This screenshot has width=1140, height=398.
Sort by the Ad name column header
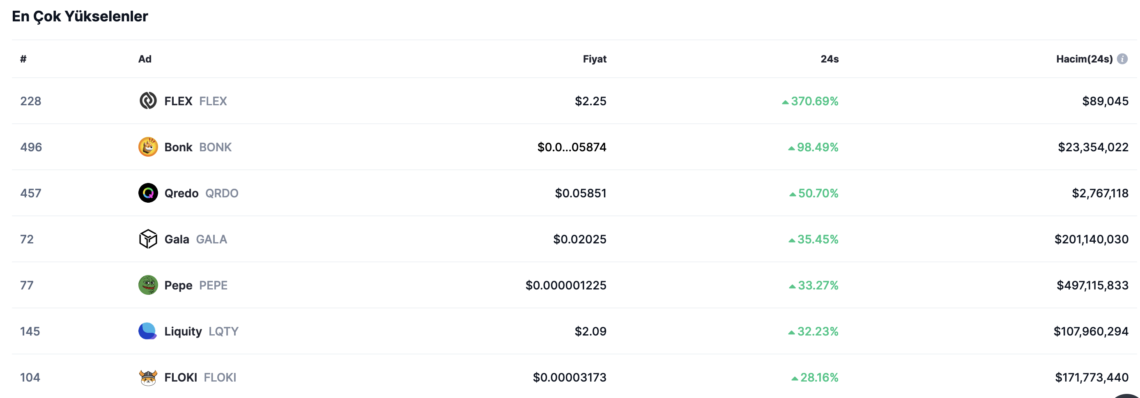(x=145, y=59)
